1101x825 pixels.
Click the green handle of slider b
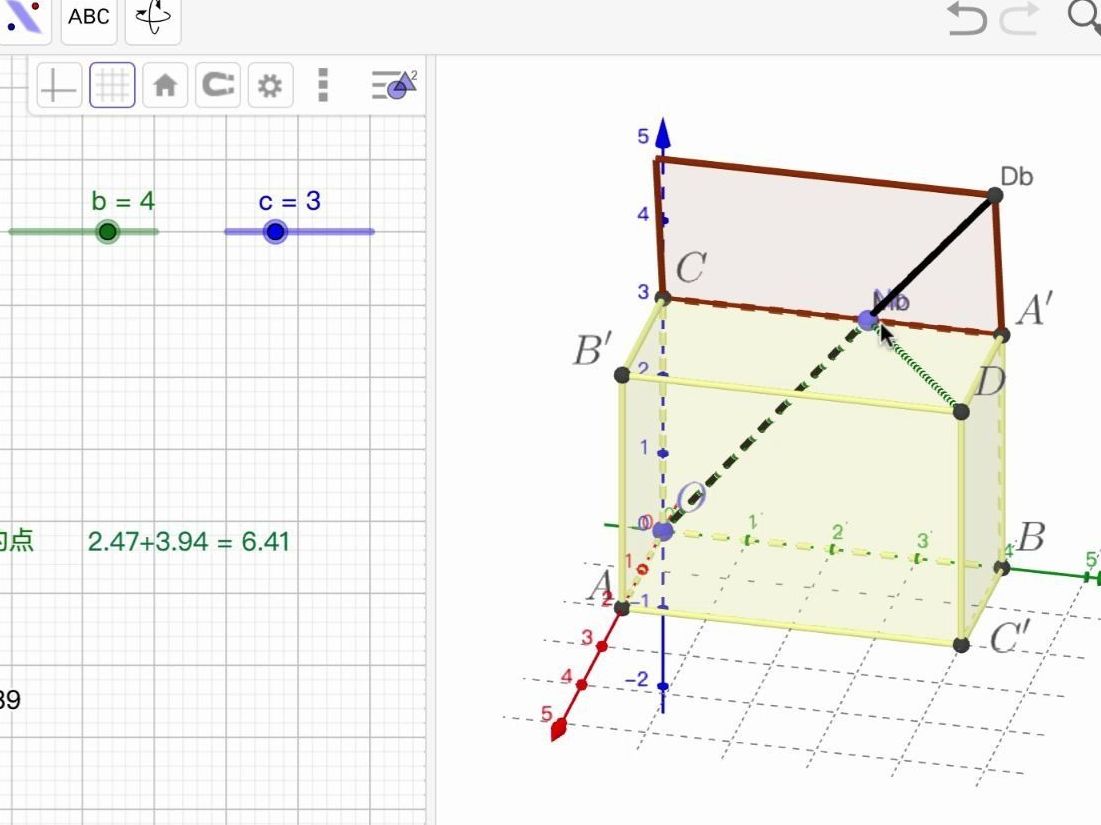tap(106, 231)
